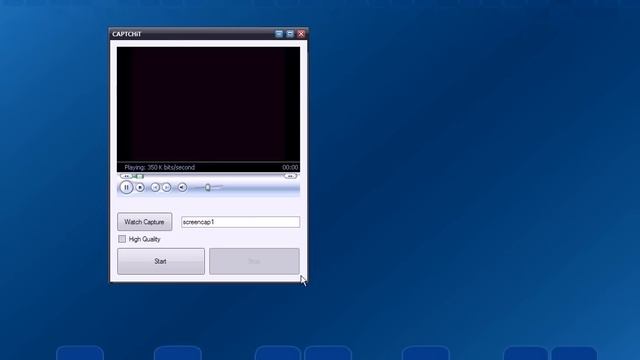Image resolution: width=640 pixels, height=360 pixels.
Task: Click the 'Playing: 350 K bits/second' status text
Action: pos(160,167)
